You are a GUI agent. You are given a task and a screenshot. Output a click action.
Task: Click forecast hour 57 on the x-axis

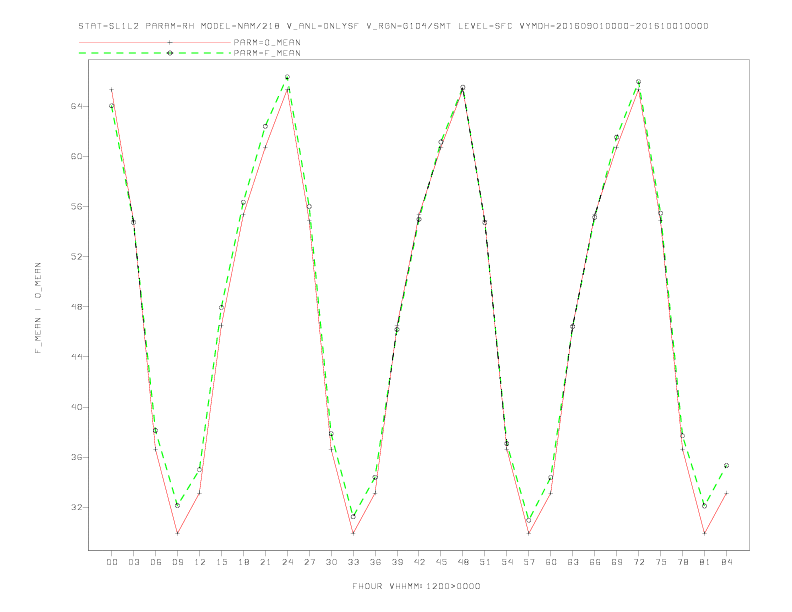click(x=529, y=562)
